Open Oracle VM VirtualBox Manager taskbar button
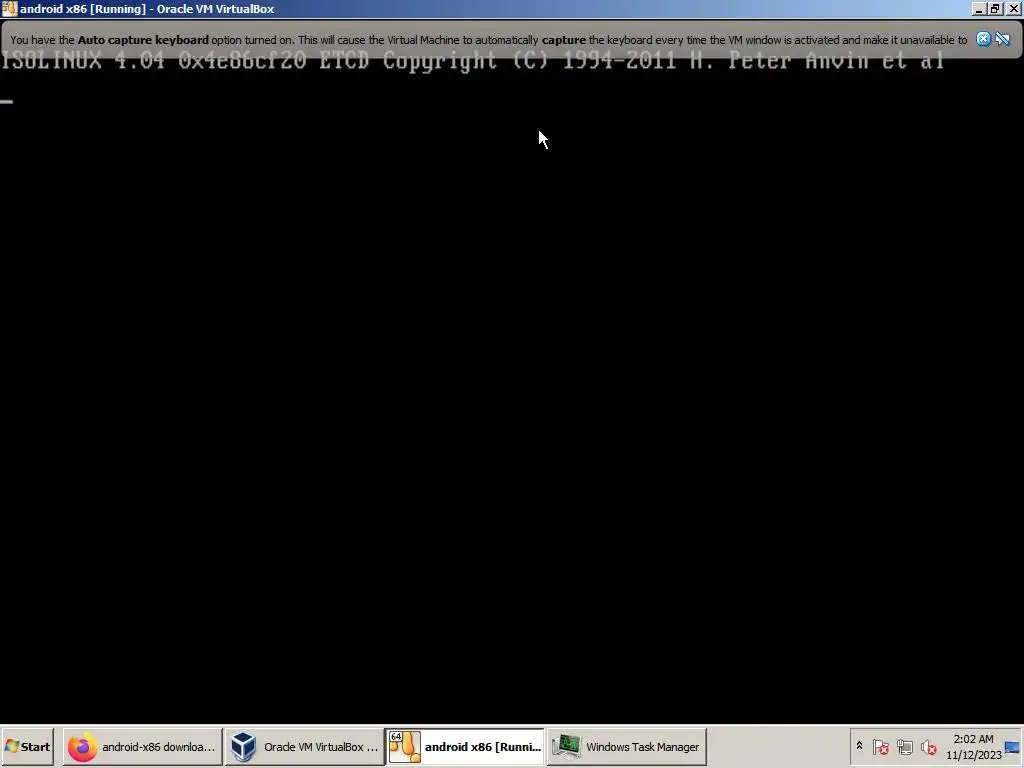 (x=304, y=746)
